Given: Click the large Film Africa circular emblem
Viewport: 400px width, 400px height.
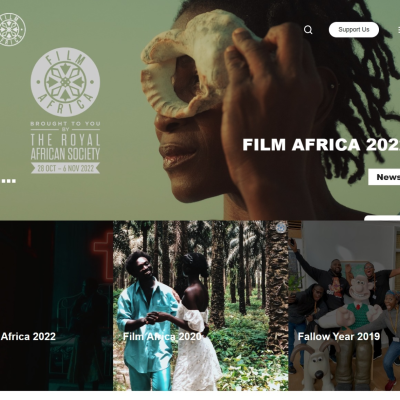Looking at the screenshot, I should click(65, 82).
